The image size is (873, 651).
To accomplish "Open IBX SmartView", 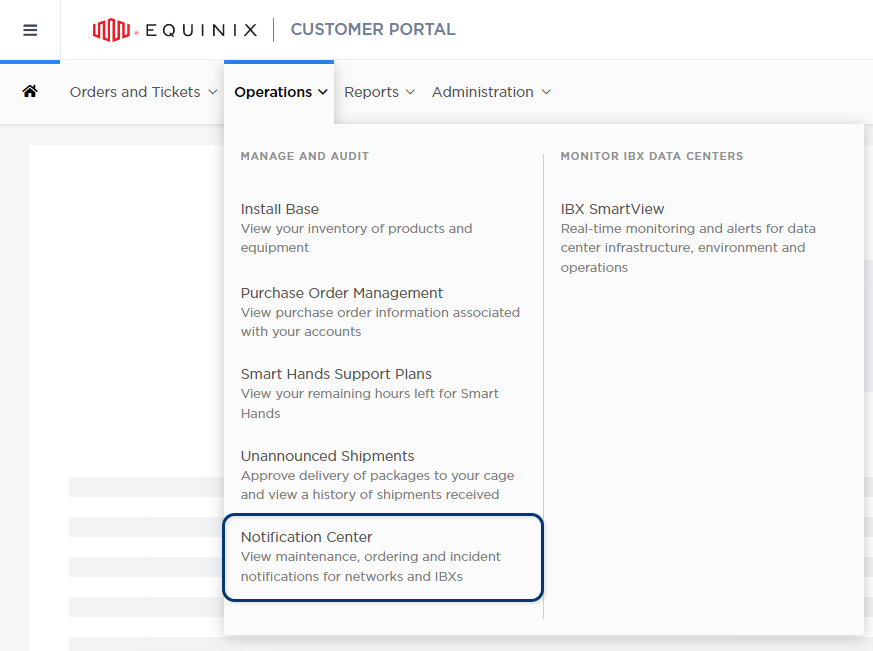I will (x=612, y=209).
